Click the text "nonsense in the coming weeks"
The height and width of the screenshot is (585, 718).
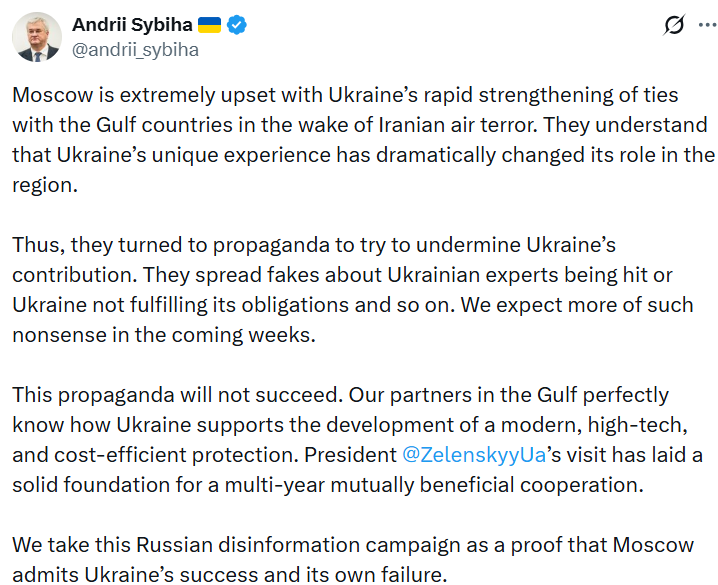[164, 335]
